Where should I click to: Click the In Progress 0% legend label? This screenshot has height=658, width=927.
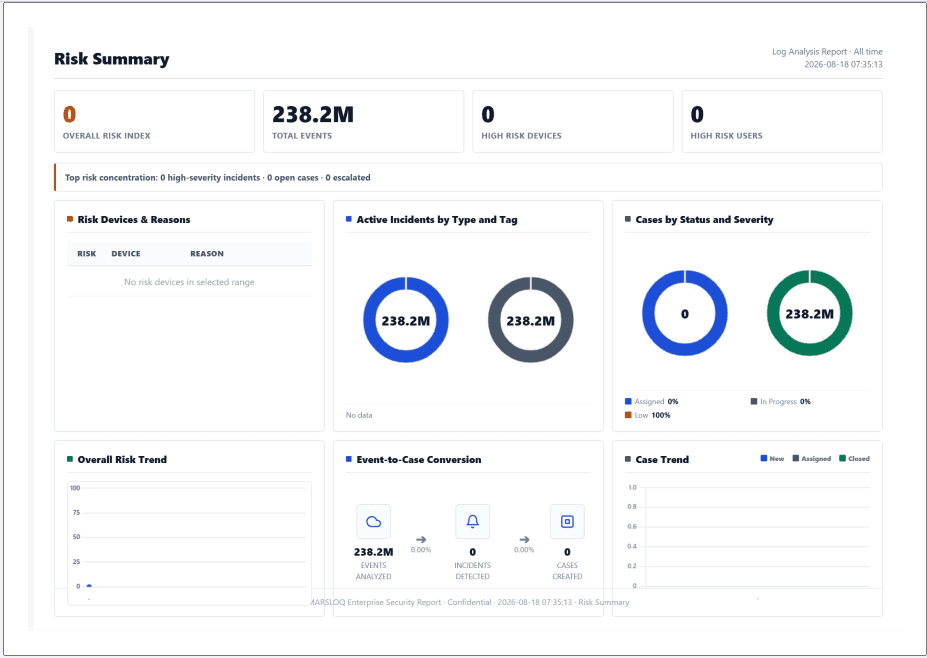pos(785,401)
